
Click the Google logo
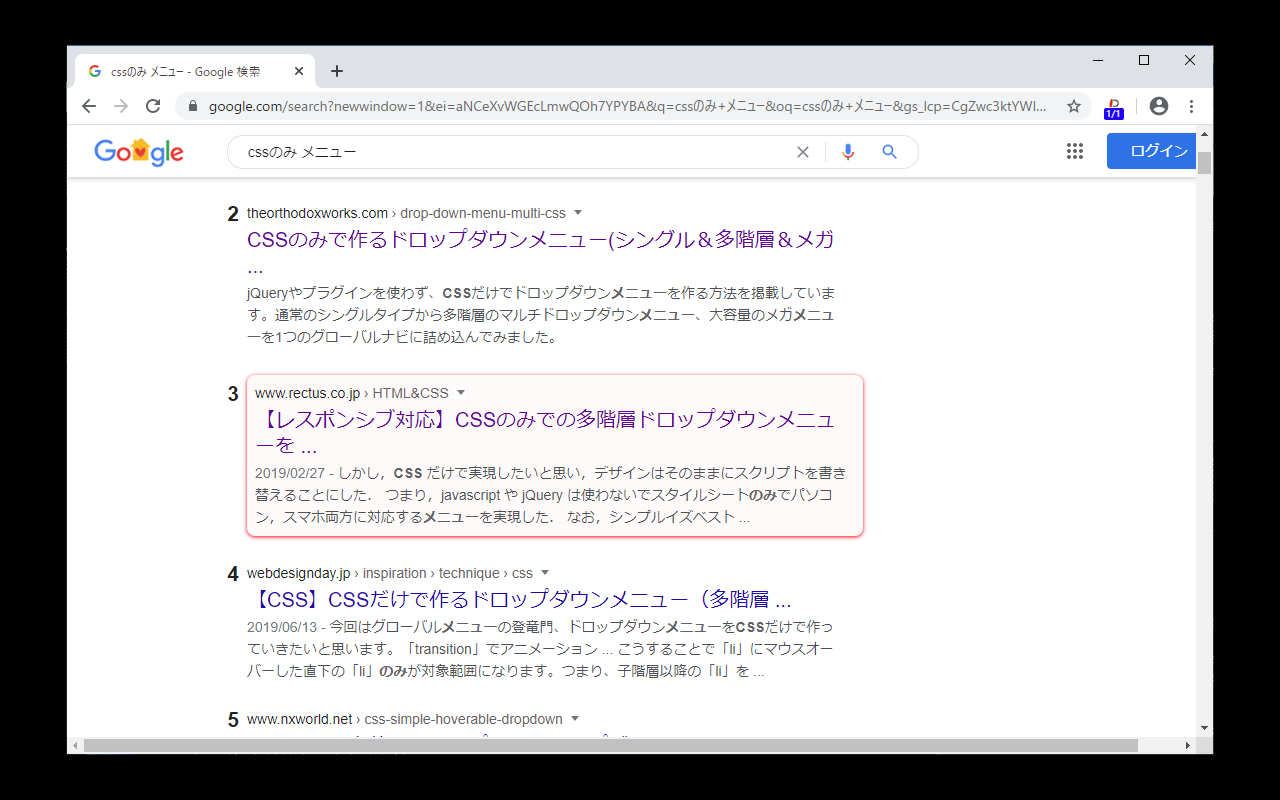click(139, 152)
